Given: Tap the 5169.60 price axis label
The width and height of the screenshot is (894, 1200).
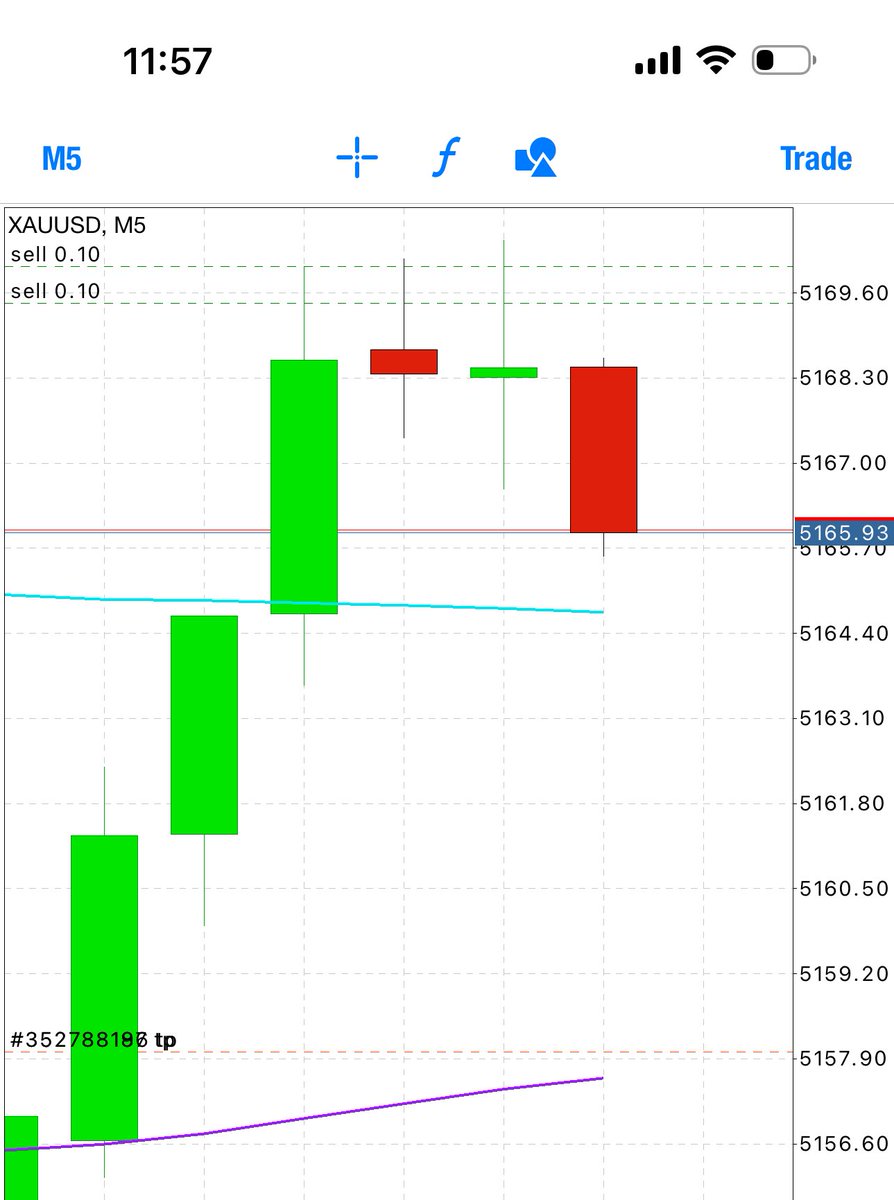Looking at the screenshot, I should 844,293.
